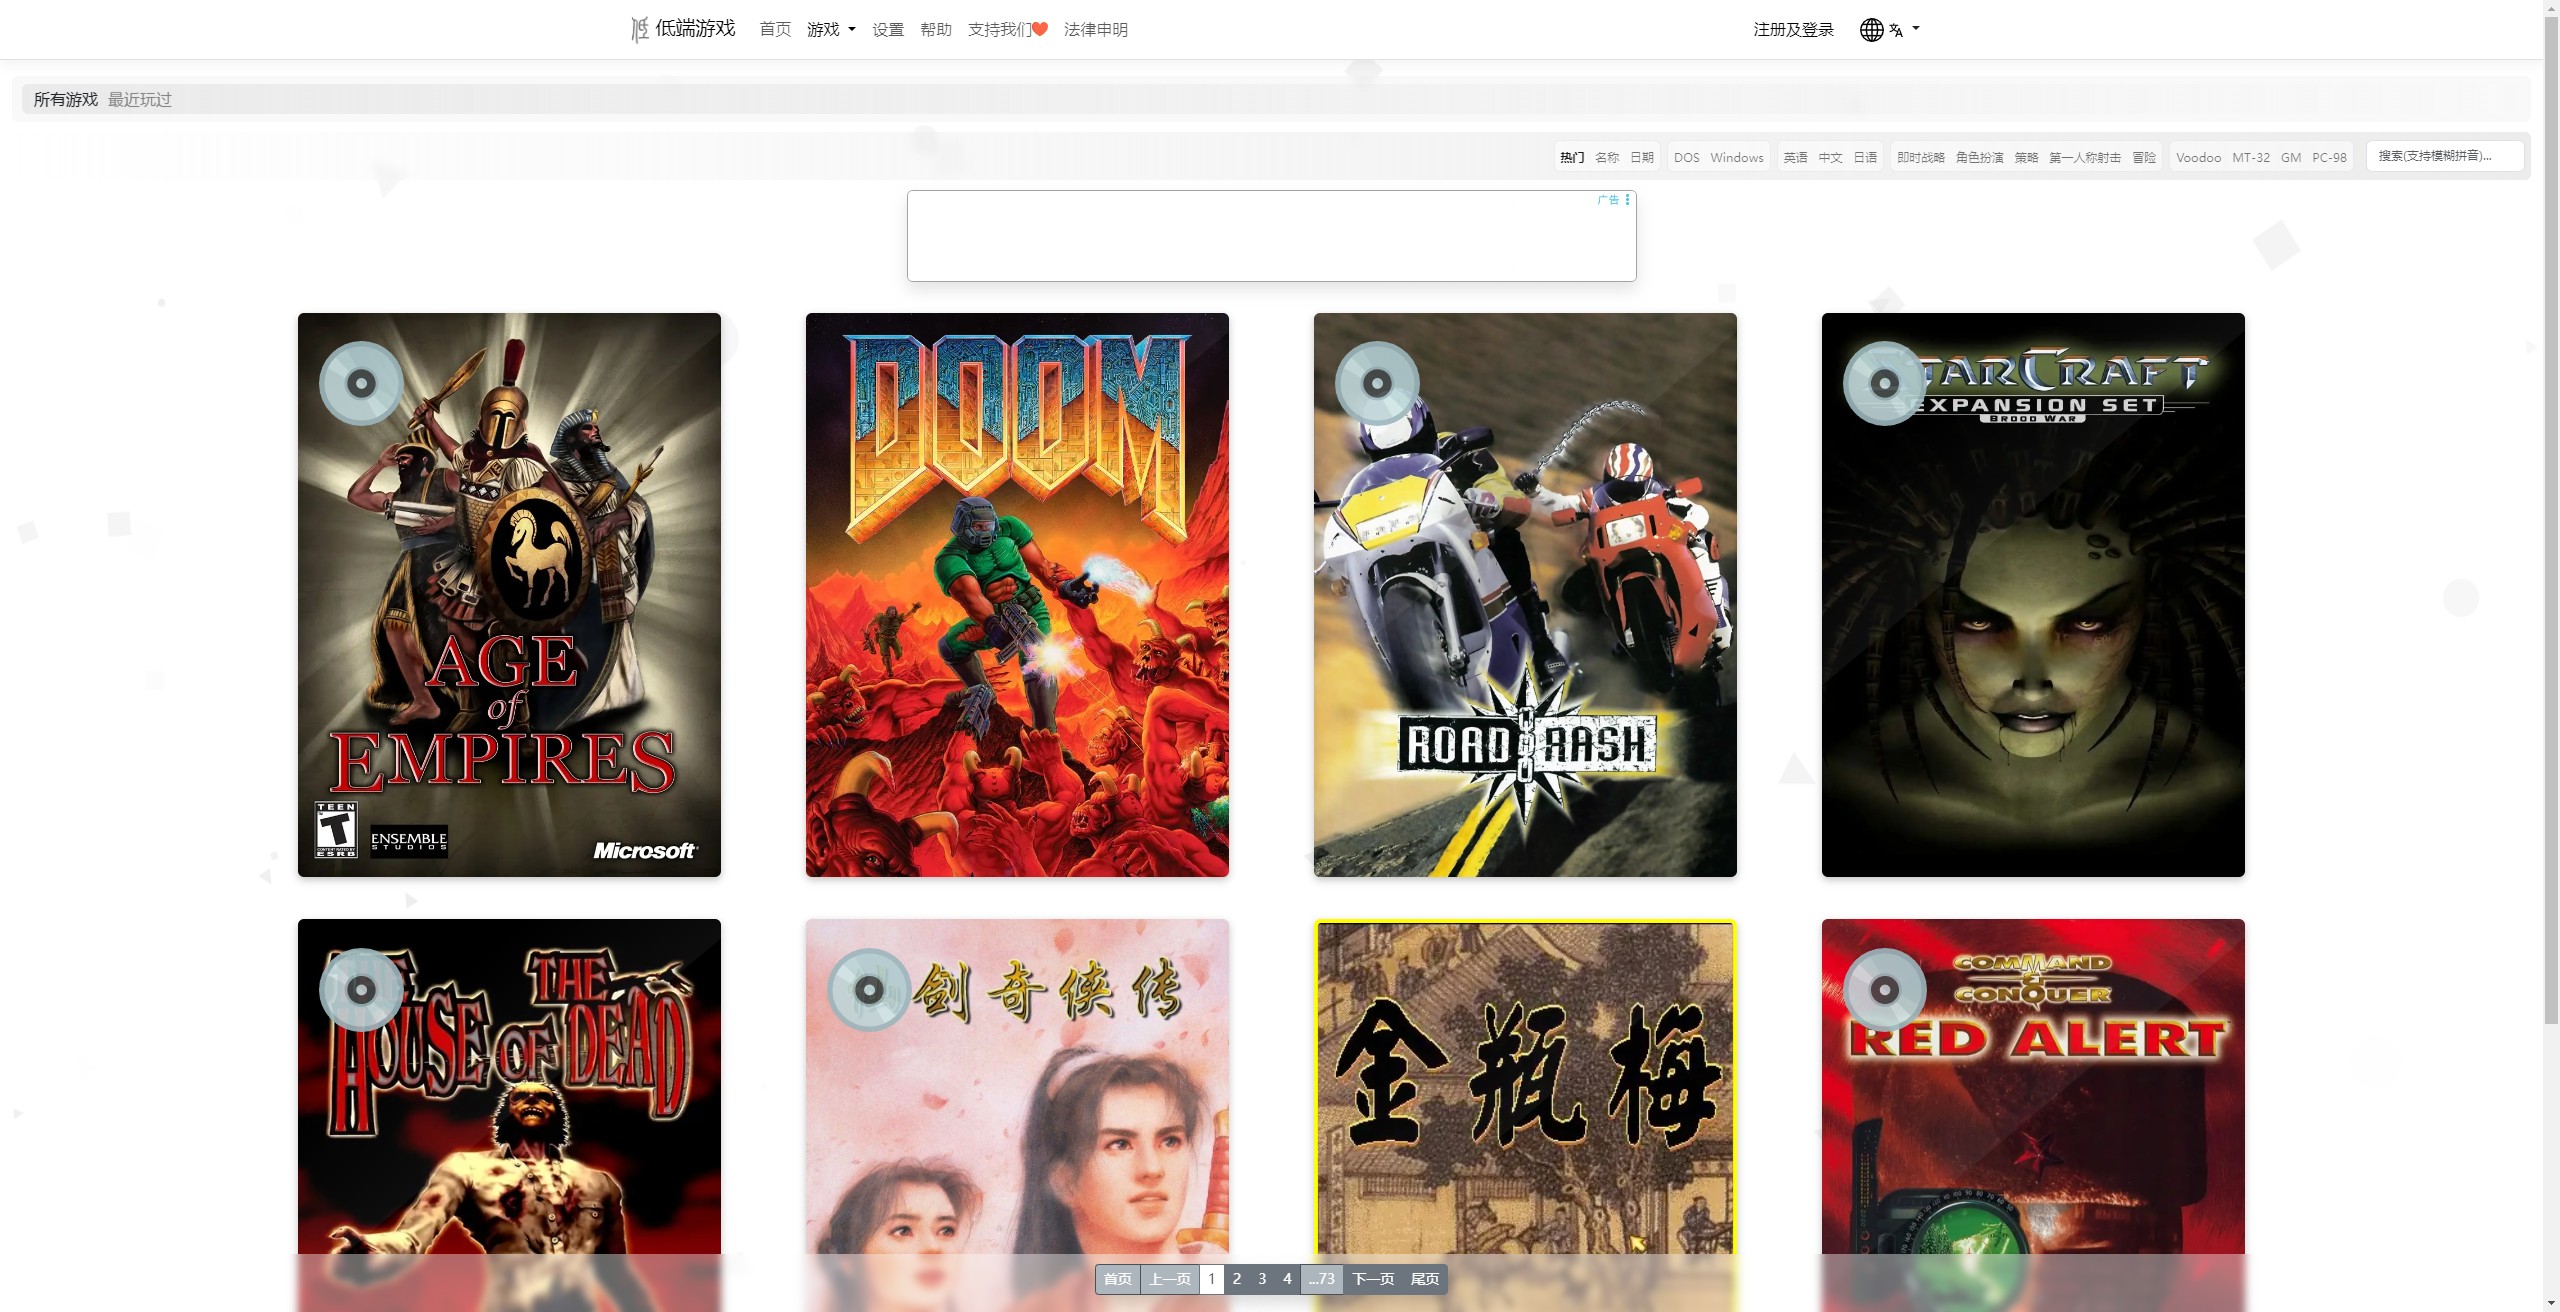This screenshot has width=2560, height=1312.
Task: Open the 设置 menu item
Action: [886, 29]
